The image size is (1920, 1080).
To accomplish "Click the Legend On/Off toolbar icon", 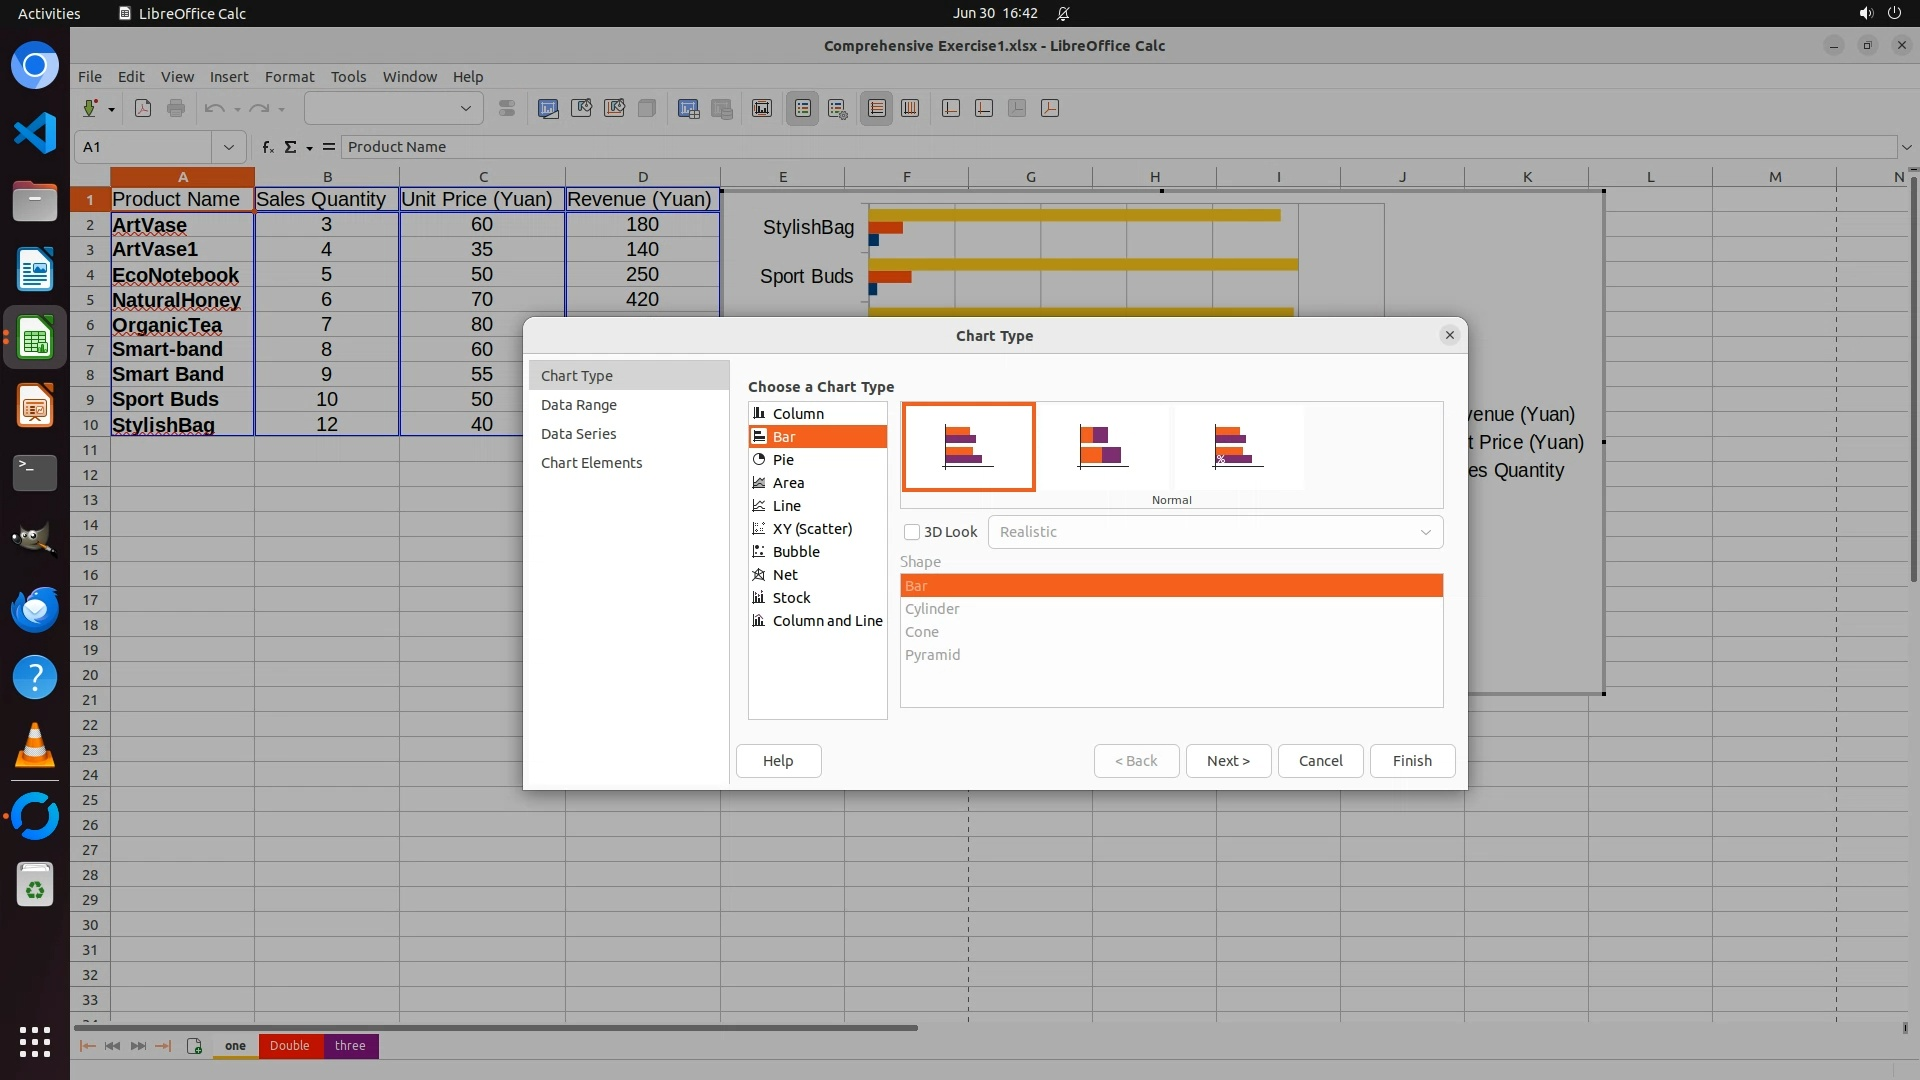I will [x=803, y=109].
